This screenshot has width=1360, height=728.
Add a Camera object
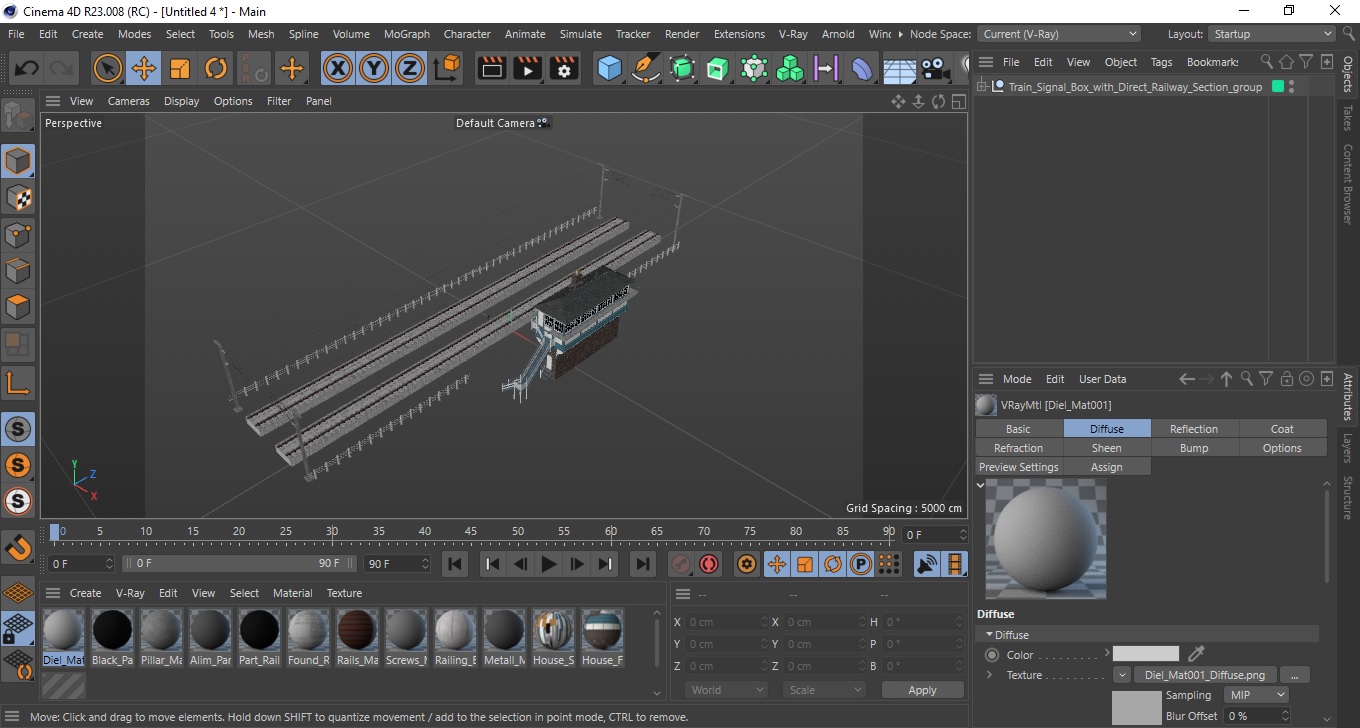coord(935,69)
